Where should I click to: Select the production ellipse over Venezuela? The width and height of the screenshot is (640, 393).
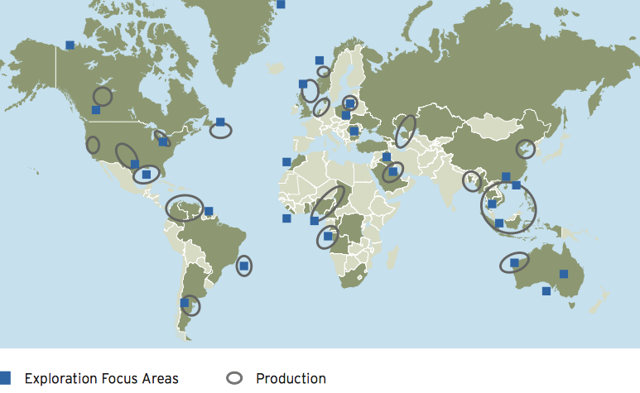[184, 208]
